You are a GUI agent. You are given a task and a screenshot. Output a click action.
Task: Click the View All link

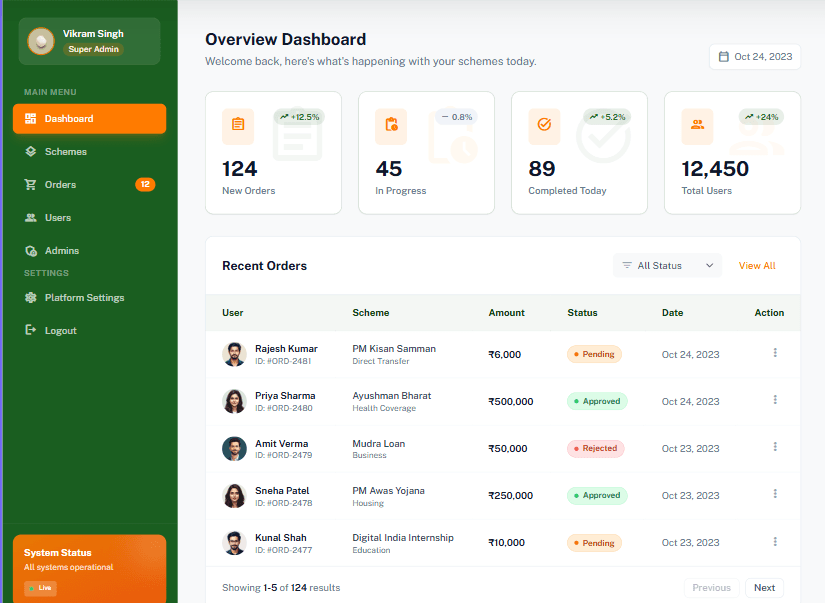click(757, 266)
